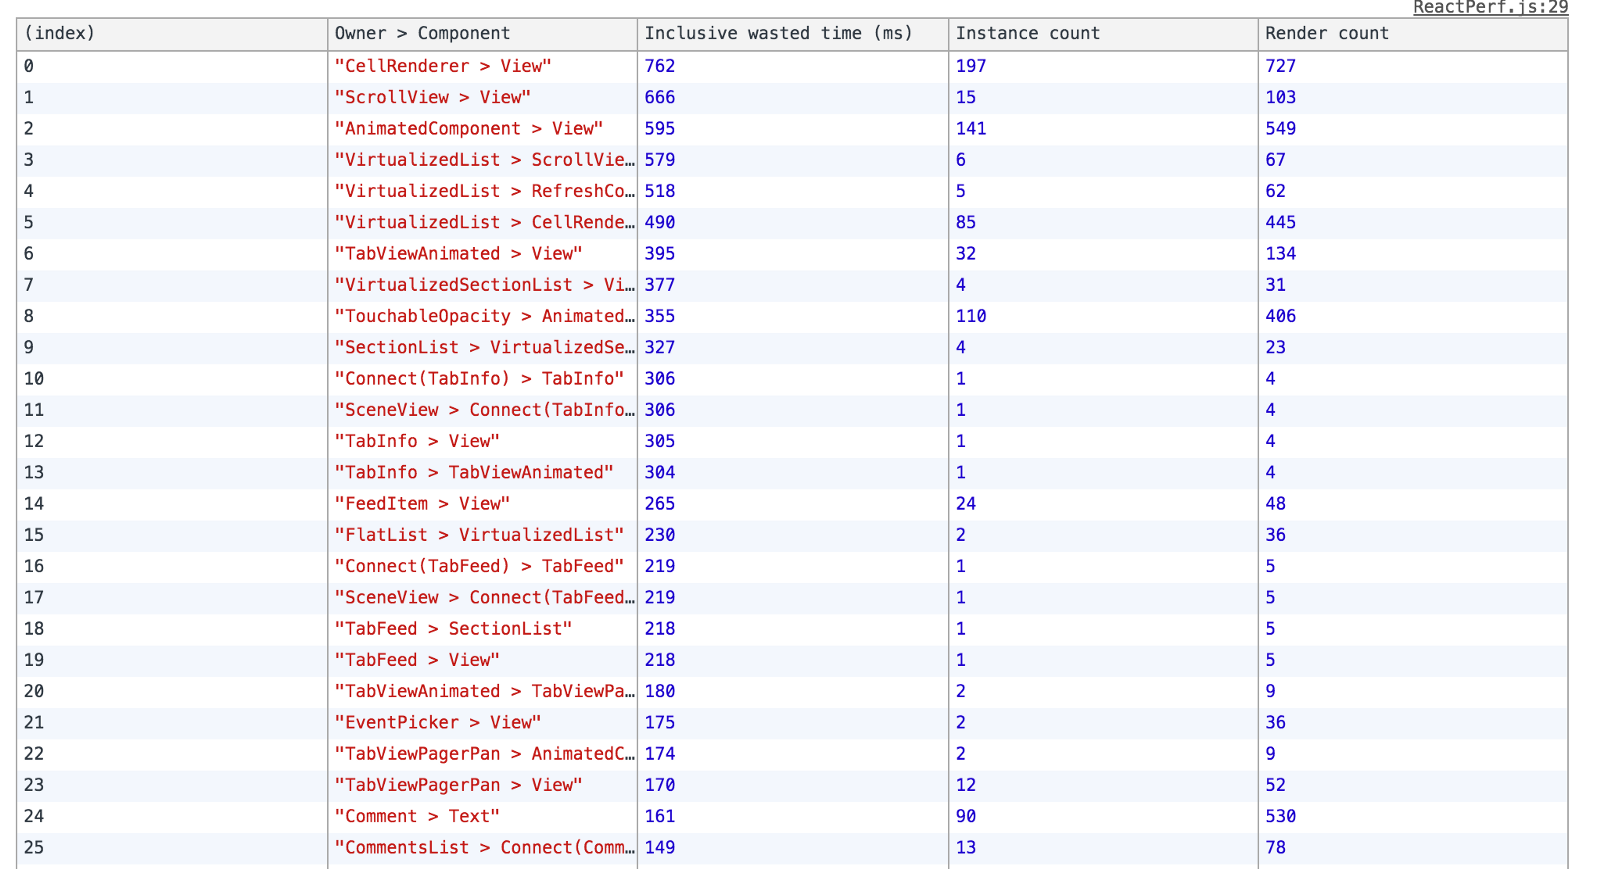Click the "TabInfo > TabViewAnimated" cell

tap(474, 472)
